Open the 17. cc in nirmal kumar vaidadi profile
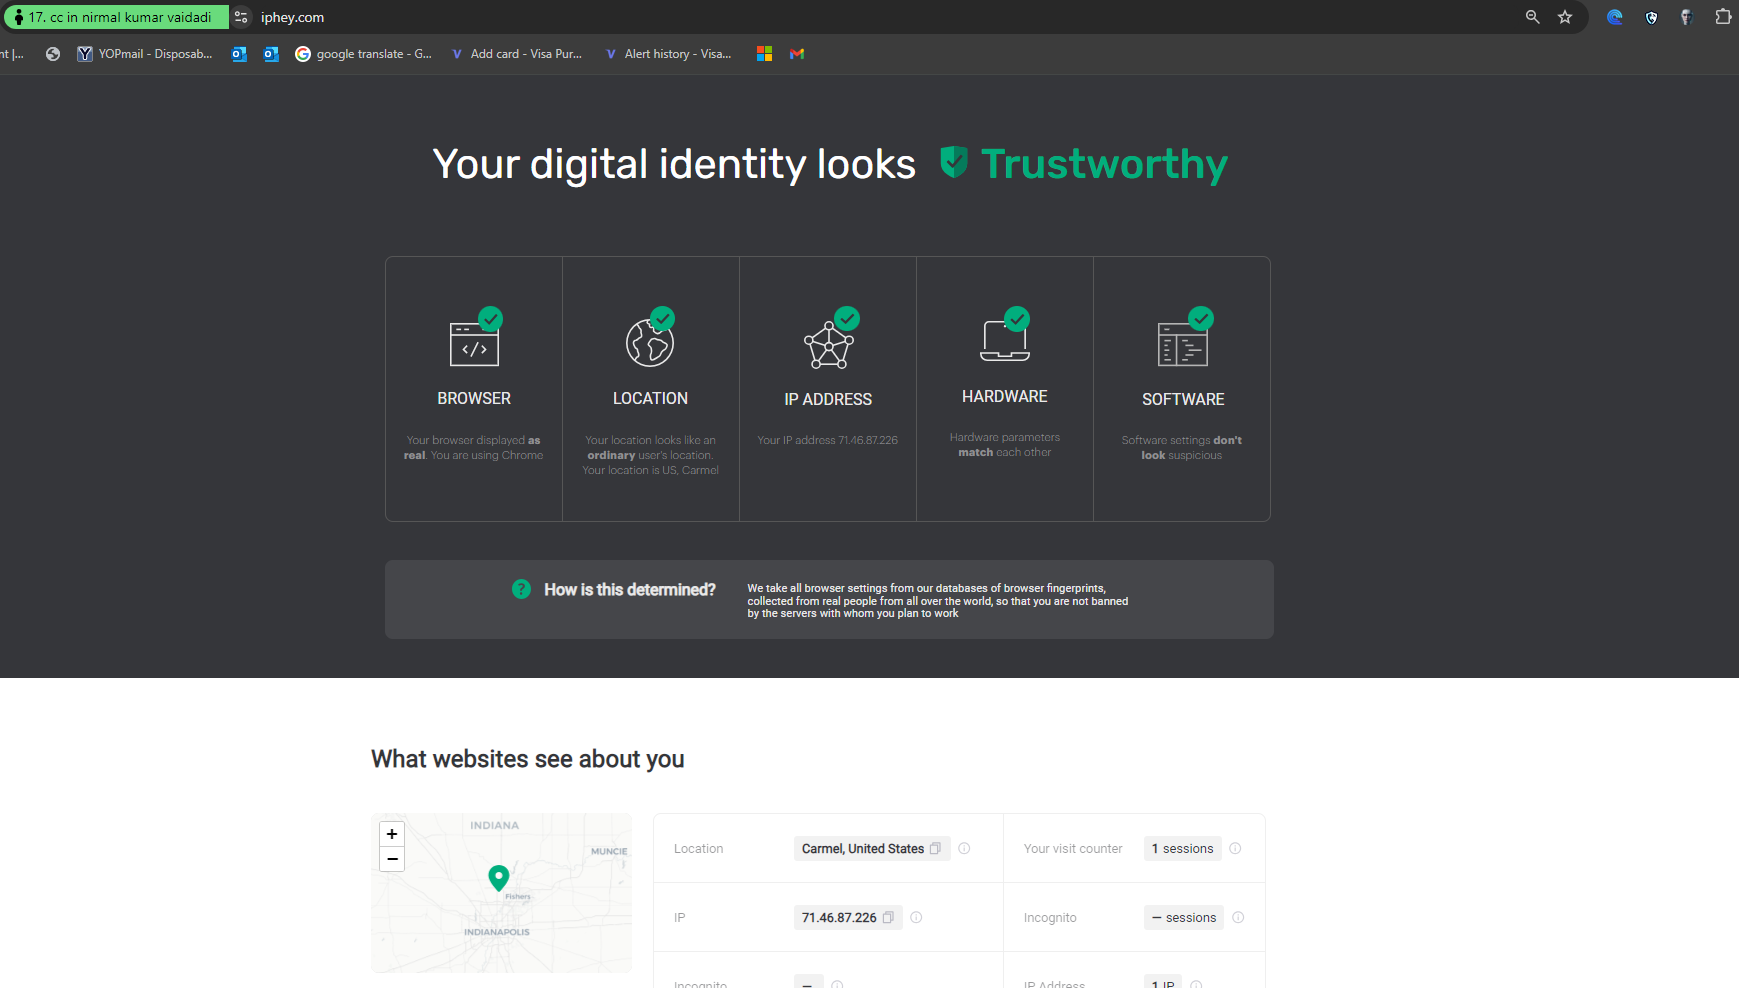Screen dimensions: 1739x988 [x=115, y=17]
